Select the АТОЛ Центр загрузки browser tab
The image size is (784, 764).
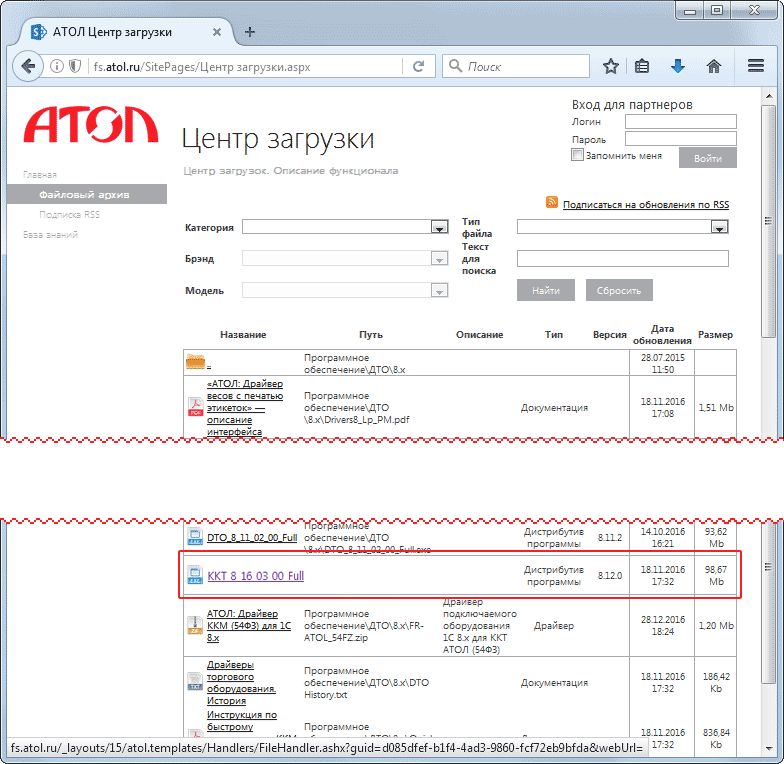pos(126,32)
